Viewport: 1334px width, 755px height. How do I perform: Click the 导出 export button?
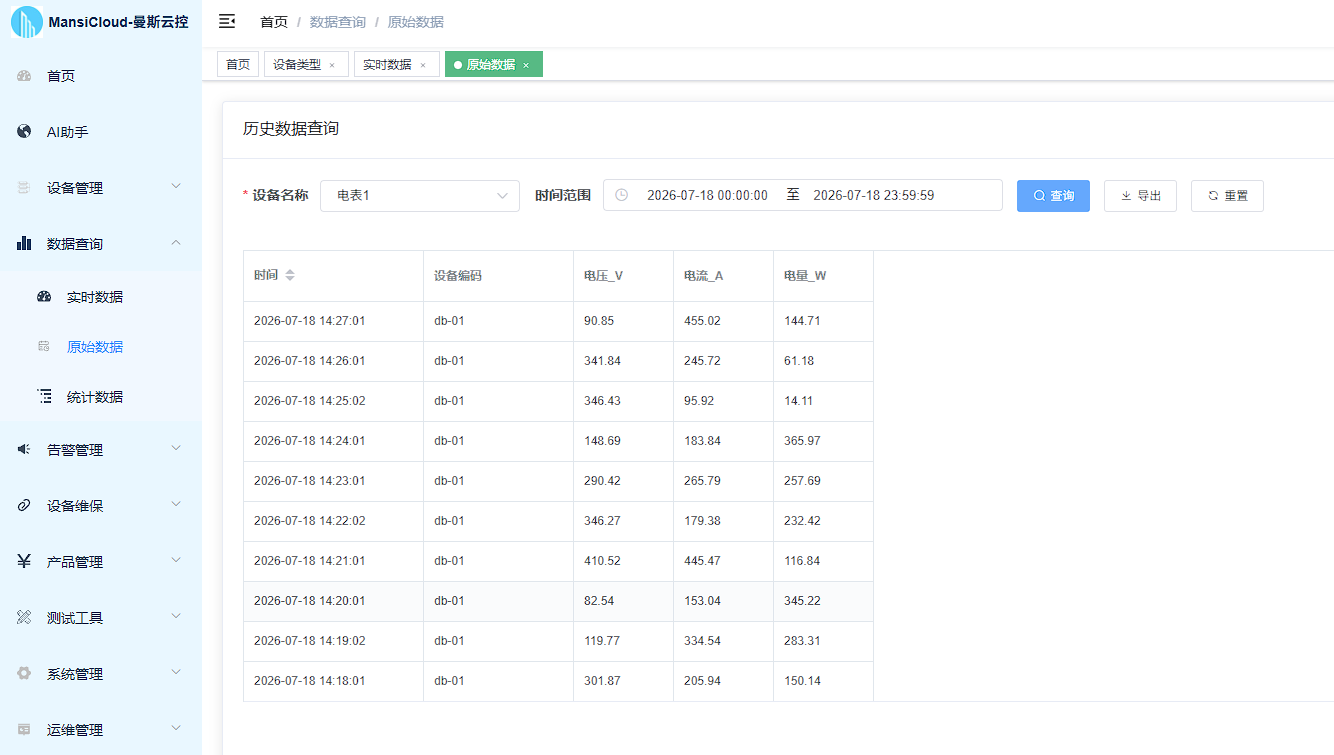tap(1140, 195)
